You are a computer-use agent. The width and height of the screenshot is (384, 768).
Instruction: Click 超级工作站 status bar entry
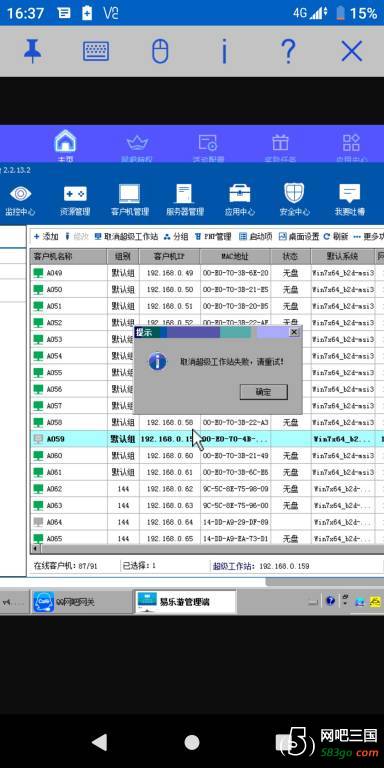261,566
